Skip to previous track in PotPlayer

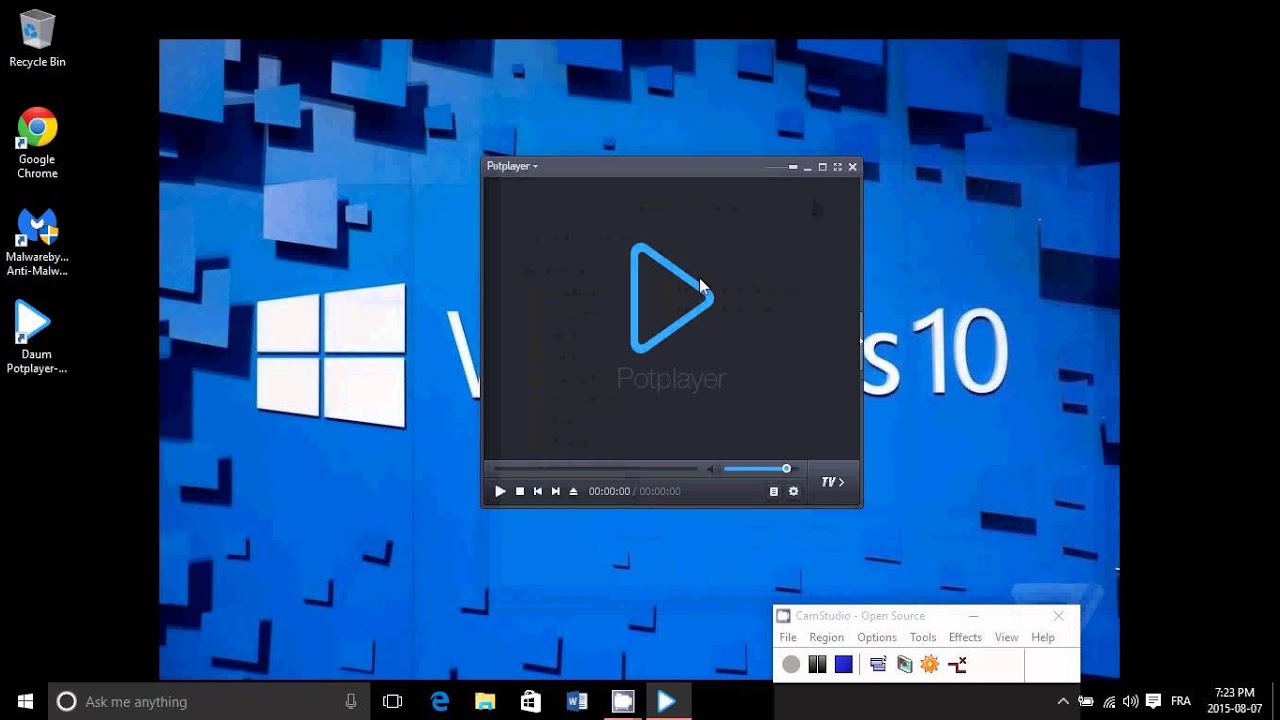[538, 491]
